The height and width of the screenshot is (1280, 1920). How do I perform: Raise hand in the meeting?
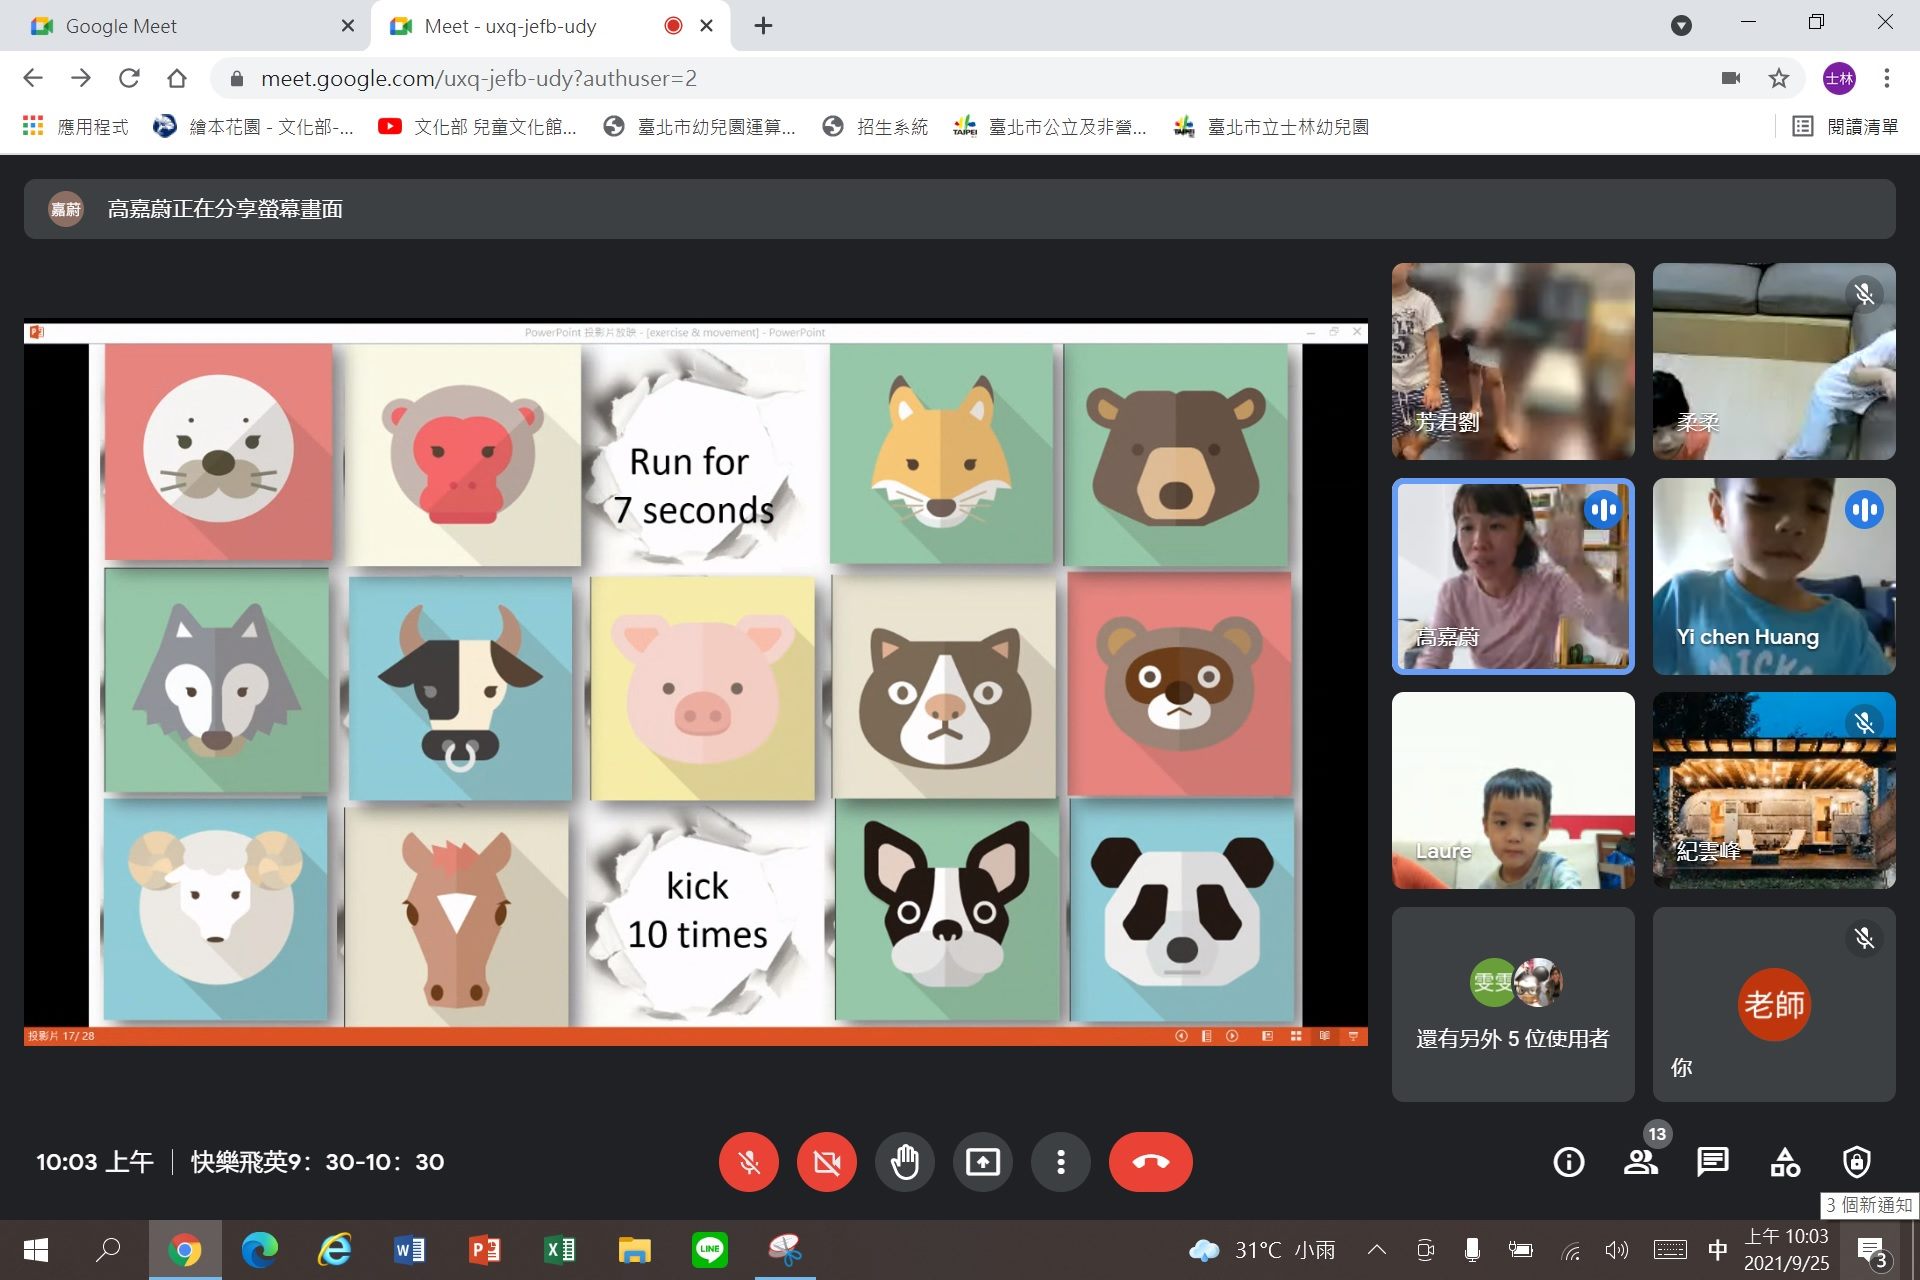(905, 1162)
